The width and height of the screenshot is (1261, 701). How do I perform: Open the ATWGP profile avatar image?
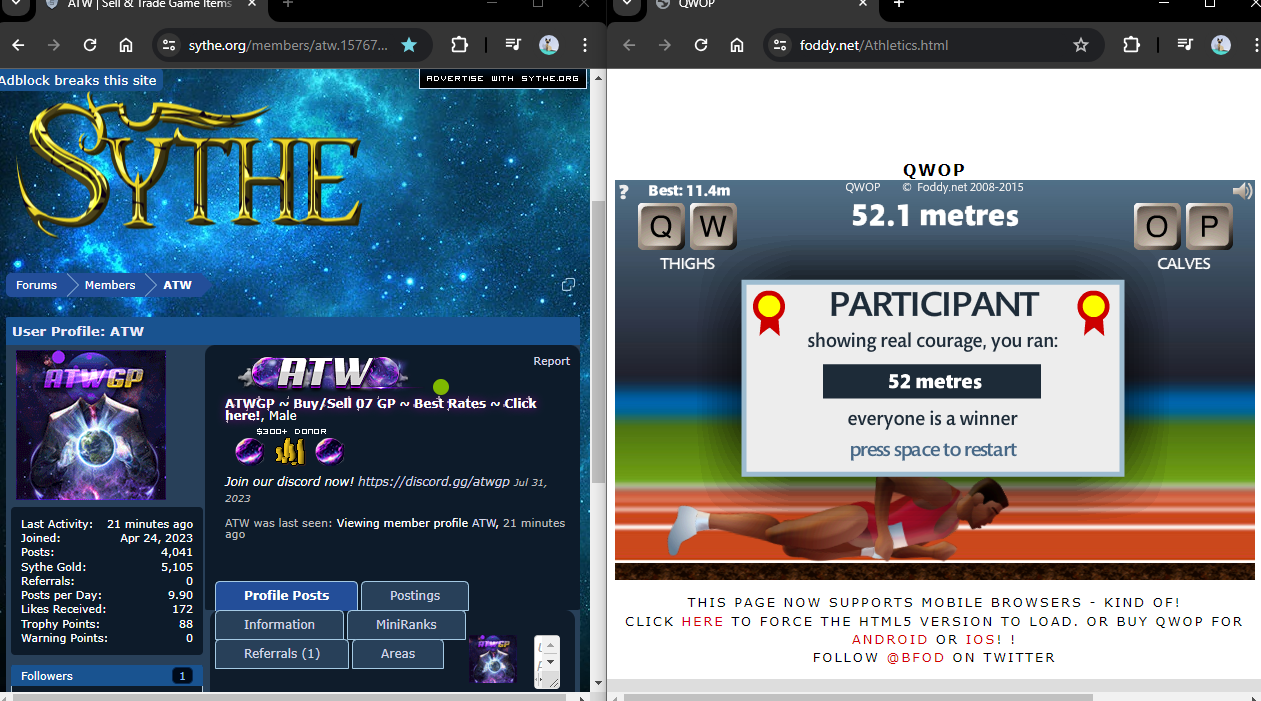(x=91, y=425)
